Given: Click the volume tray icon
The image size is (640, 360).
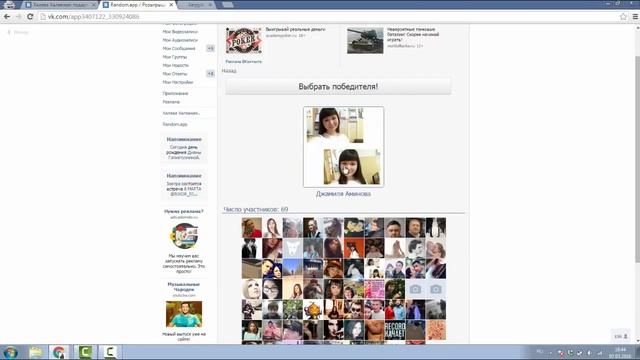Looking at the screenshot, I should [x=589, y=353].
